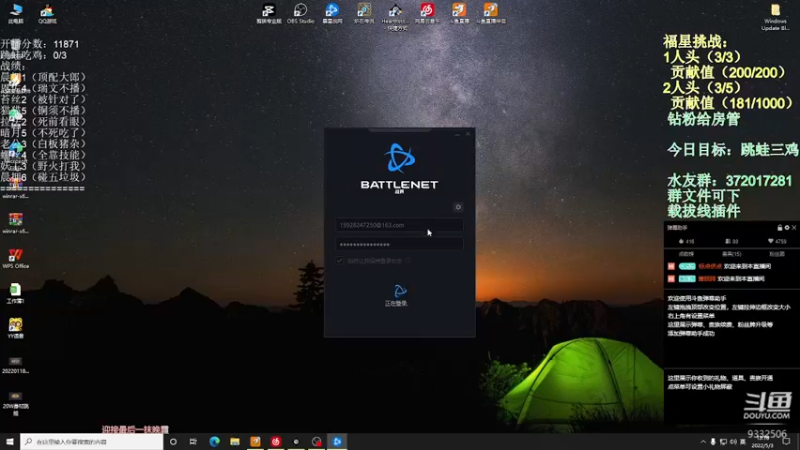Viewport: 800px width, 450px height.
Task: Open Microsoft Edge from the taskbar
Action: pyautogui.click(x=214, y=441)
